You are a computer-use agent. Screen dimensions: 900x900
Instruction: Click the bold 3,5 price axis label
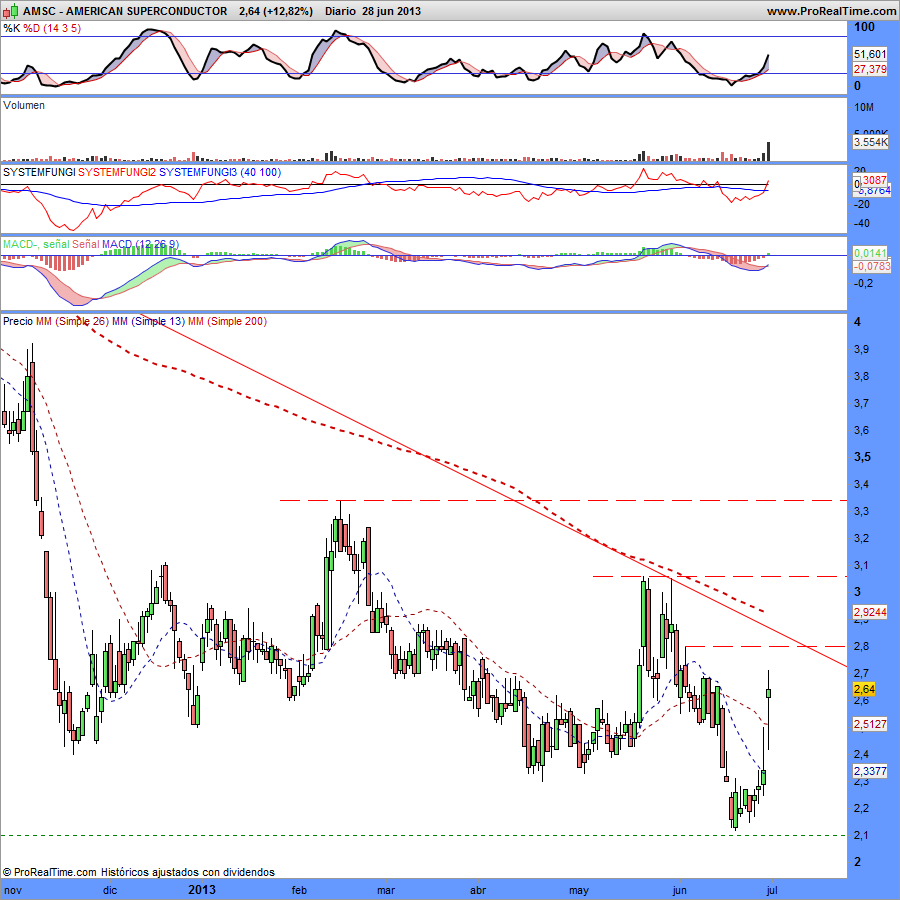coord(862,457)
